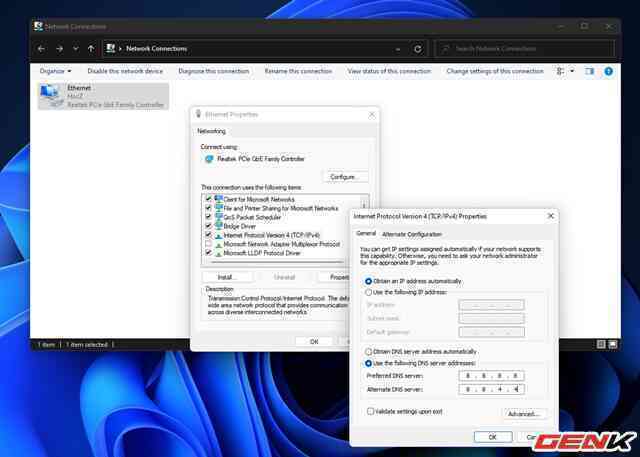Switch to details view in status bar
The image size is (640, 457).
[x=601, y=344]
